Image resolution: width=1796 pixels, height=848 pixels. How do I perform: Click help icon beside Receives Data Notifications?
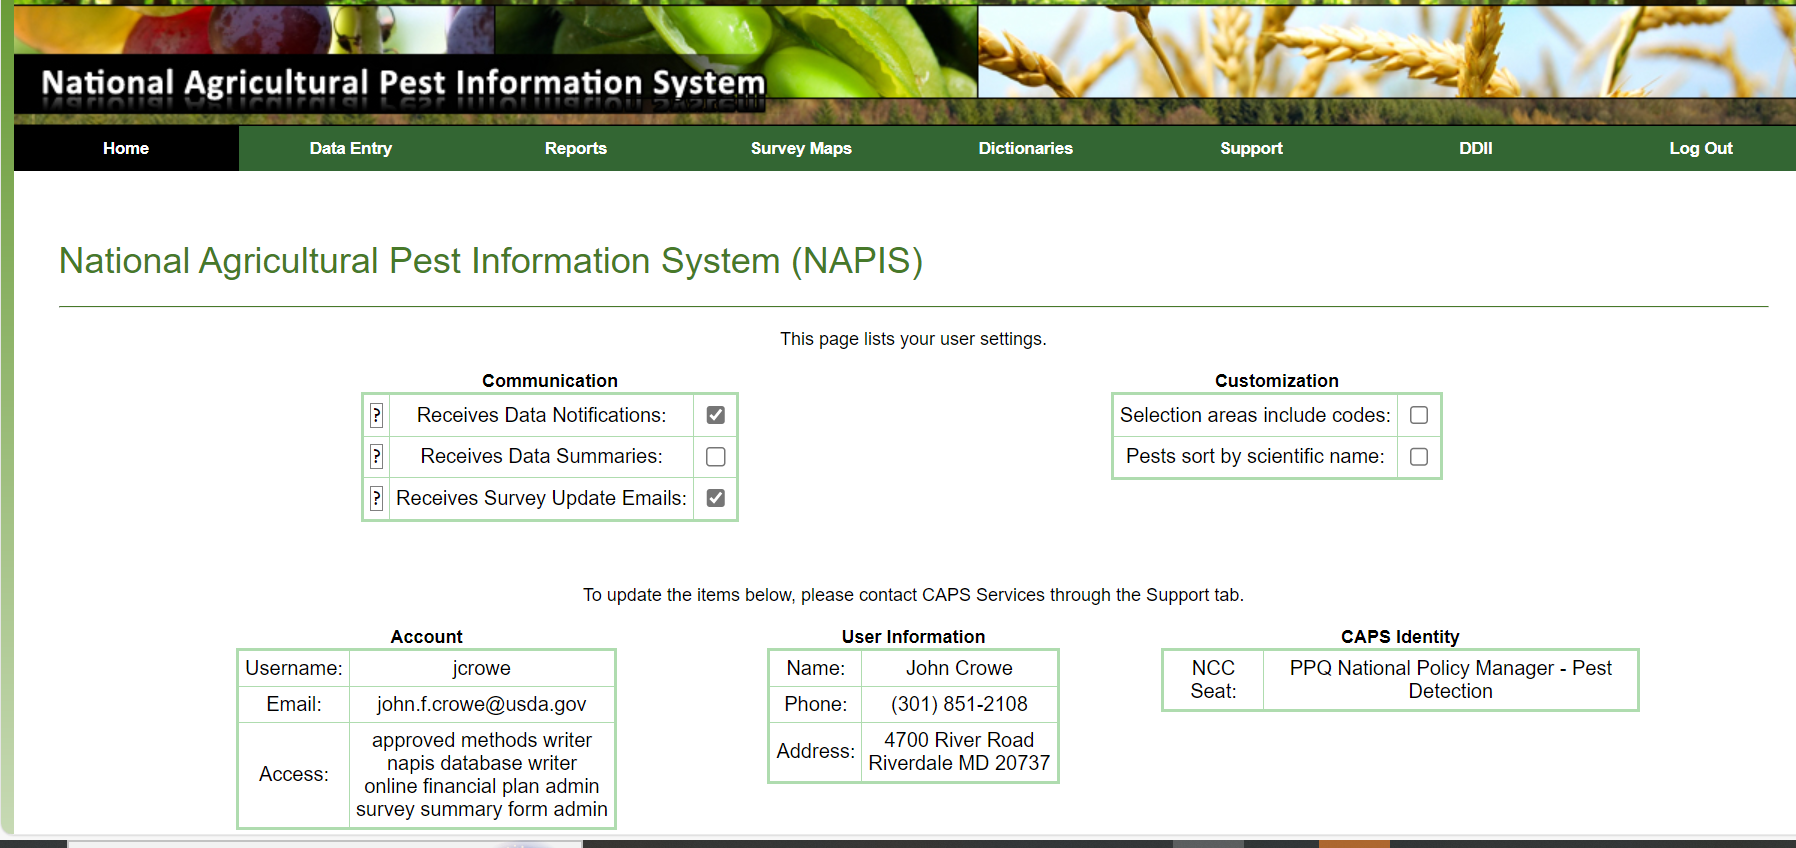click(x=376, y=415)
